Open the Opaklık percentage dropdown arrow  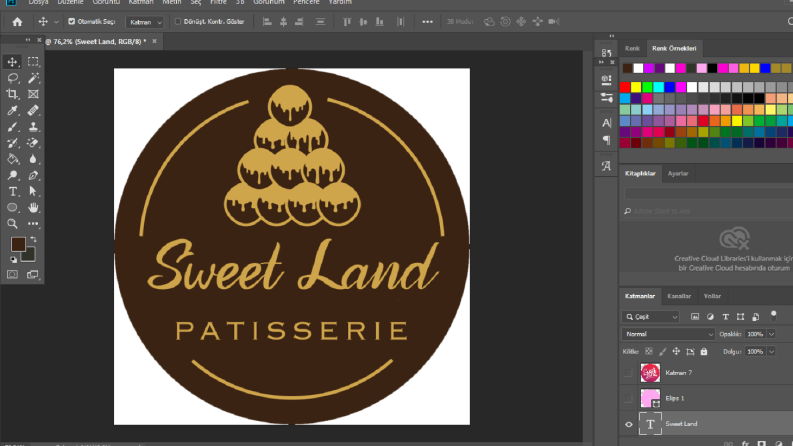tap(771, 334)
